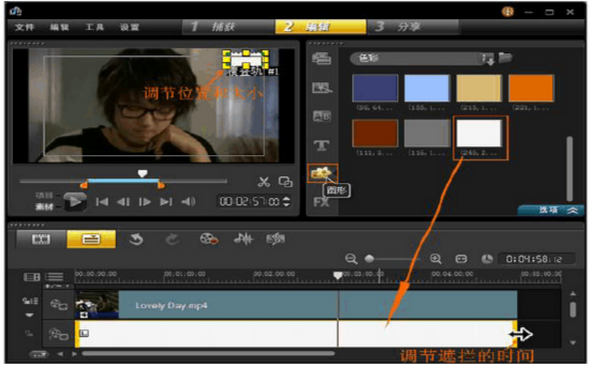Screen dimensions: 591x370
Task: Jump to start of clip
Action: pos(102,202)
